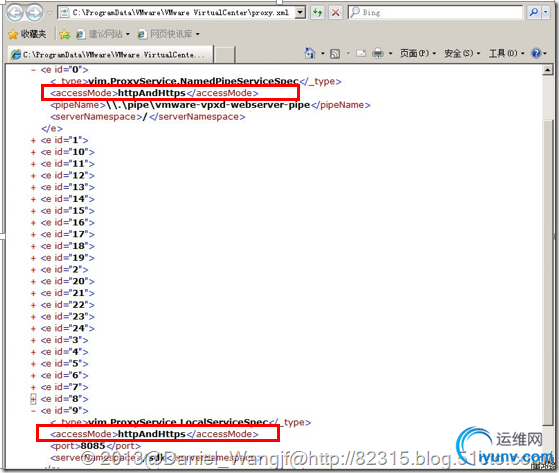
Task: Expand the e id="21" node
Action: [x=33, y=293]
